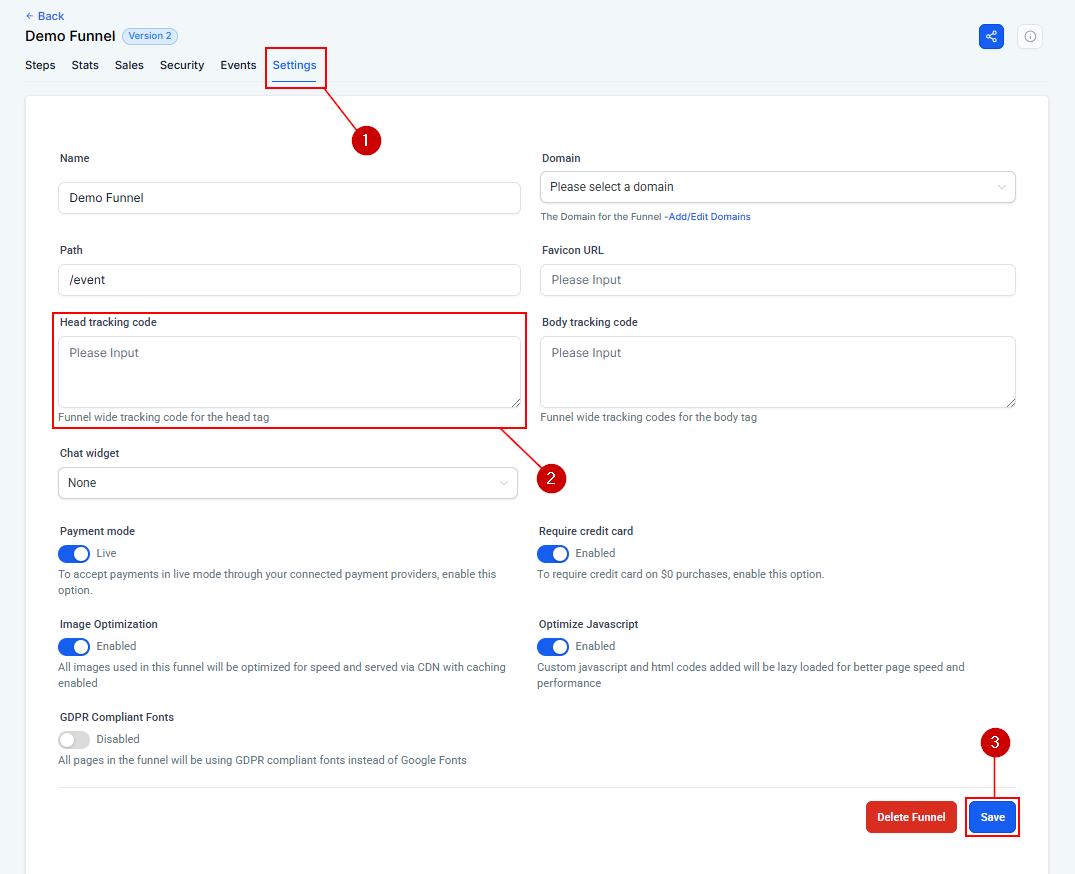1075x874 pixels.
Task: Disable the Optimize Javascript toggle
Action: pos(553,646)
